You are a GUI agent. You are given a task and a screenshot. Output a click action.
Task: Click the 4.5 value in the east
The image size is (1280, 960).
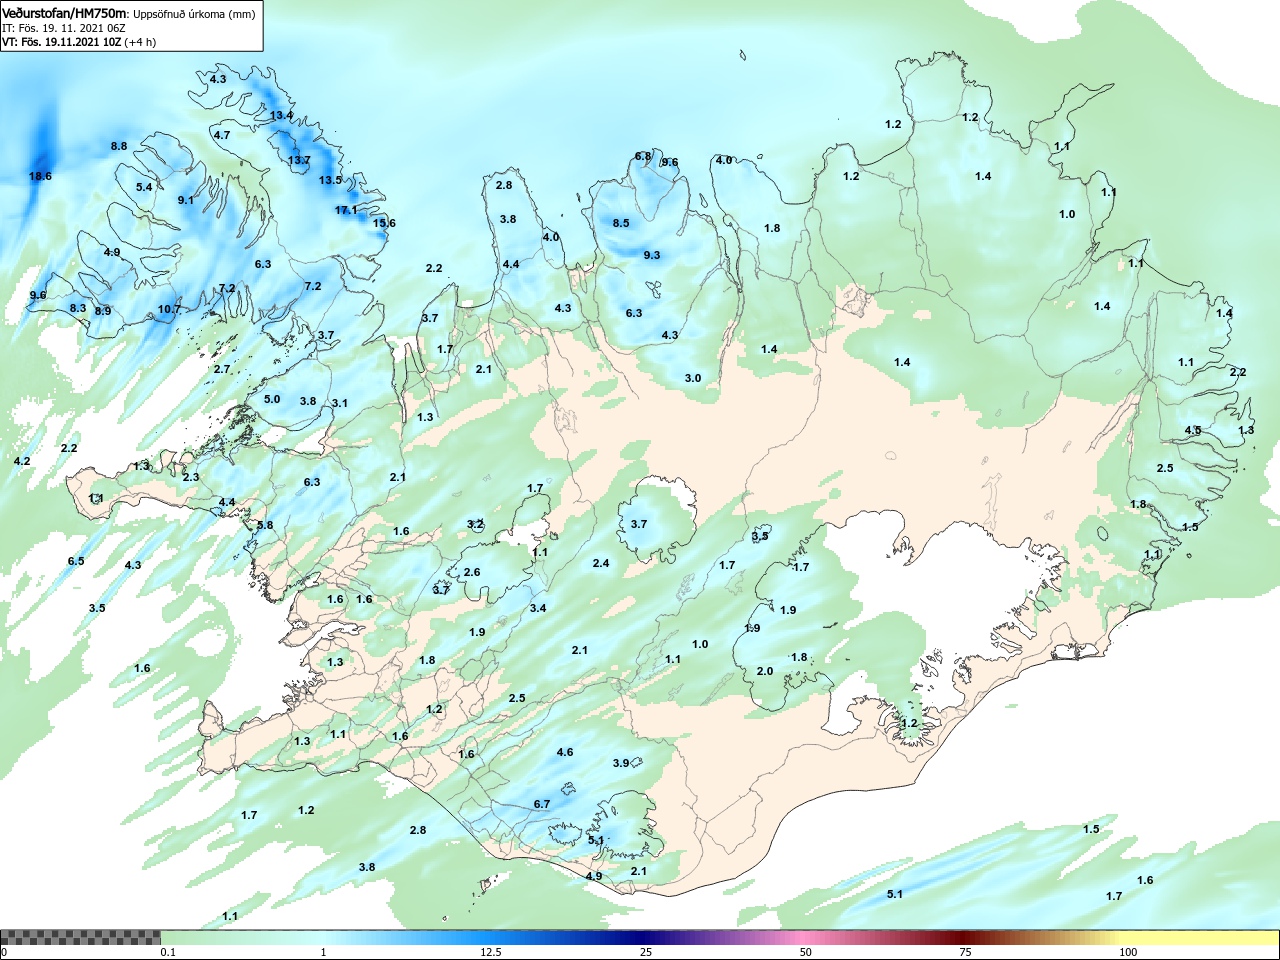1193,430
